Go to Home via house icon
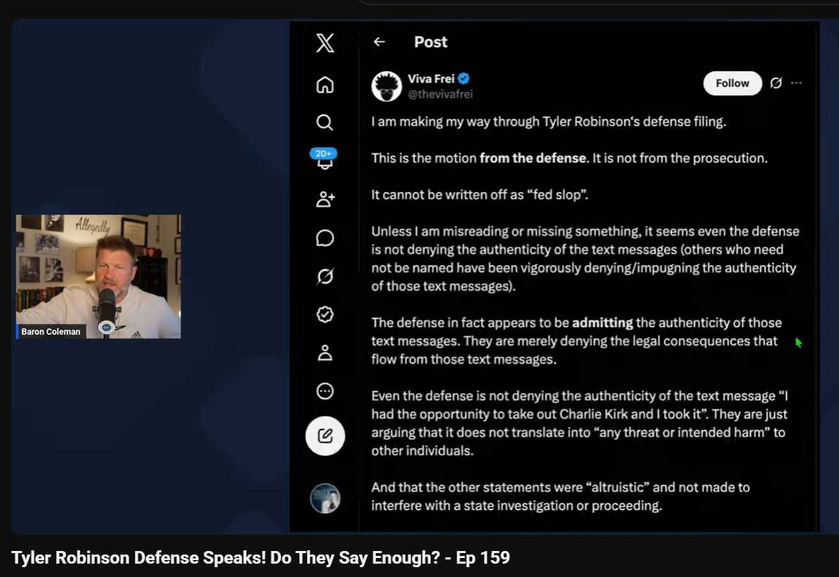This screenshot has width=839, height=577. tap(325, 85)
